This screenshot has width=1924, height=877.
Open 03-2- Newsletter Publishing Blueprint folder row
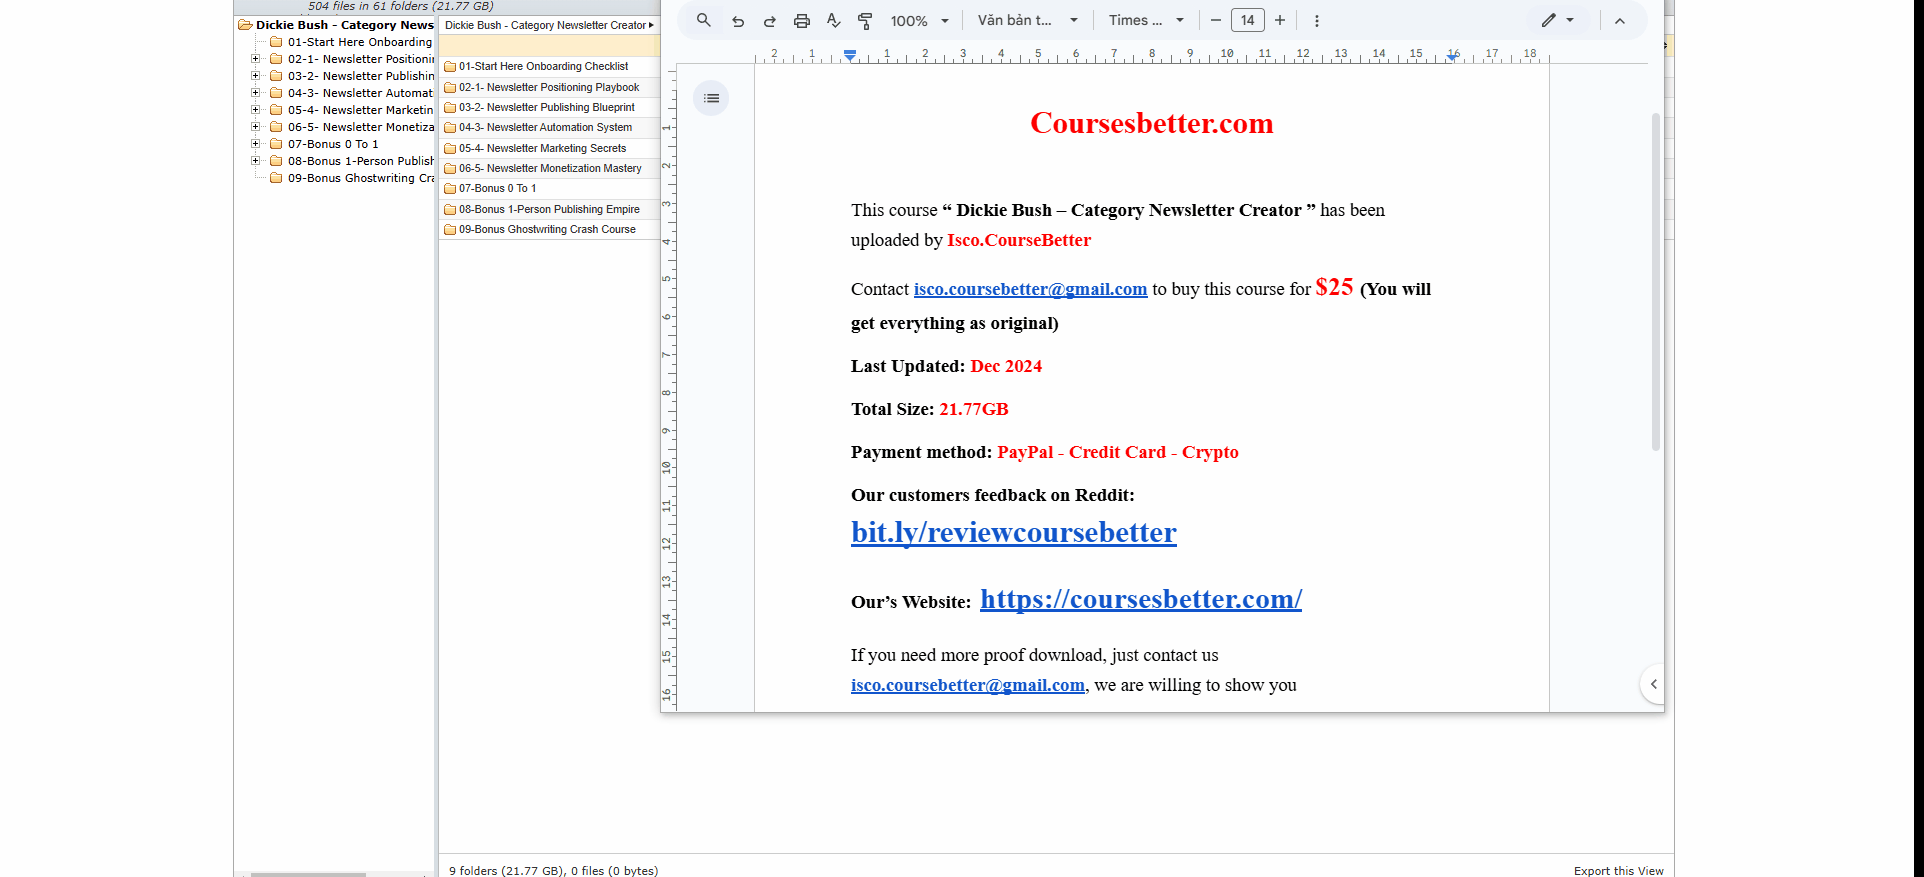point(549,107)
